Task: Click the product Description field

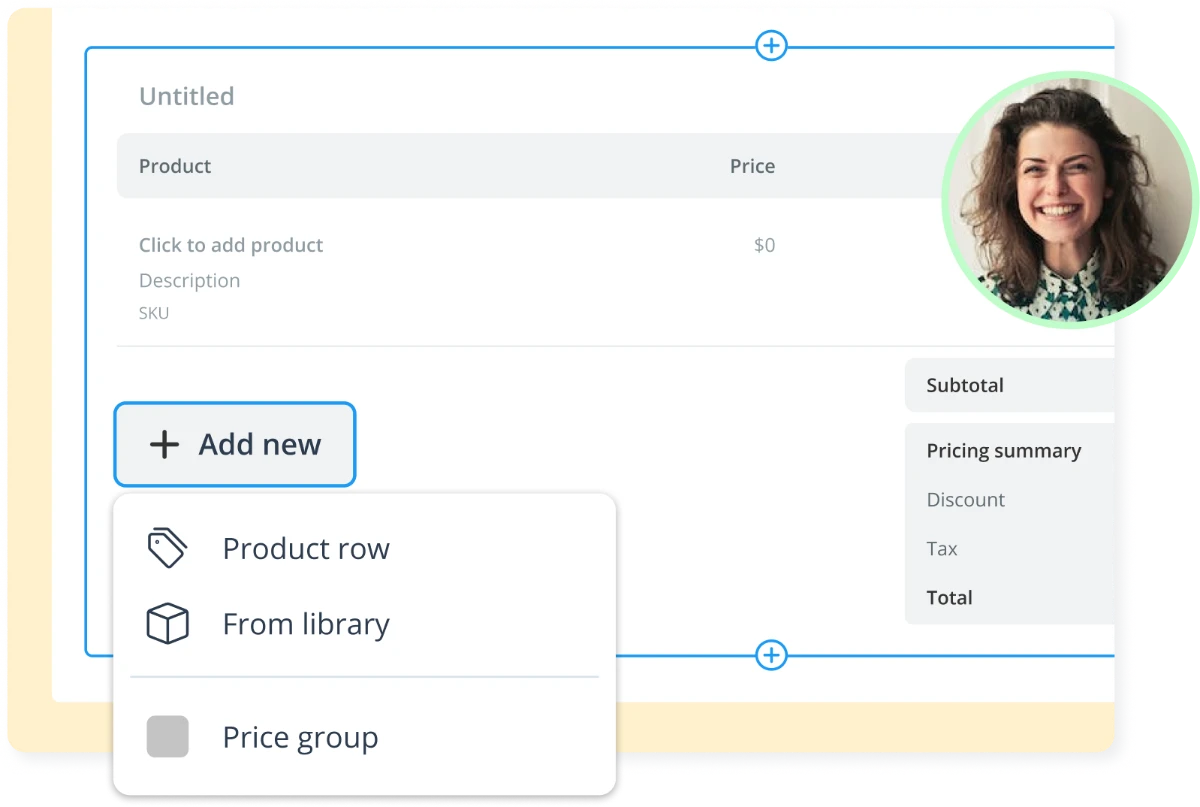Action: point(189,281)
